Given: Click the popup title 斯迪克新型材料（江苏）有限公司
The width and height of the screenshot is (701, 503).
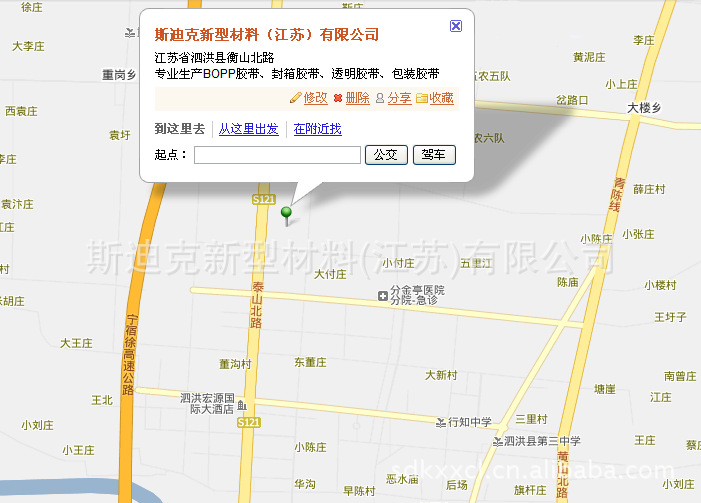Looking at the screenshot, I should 267,34.
